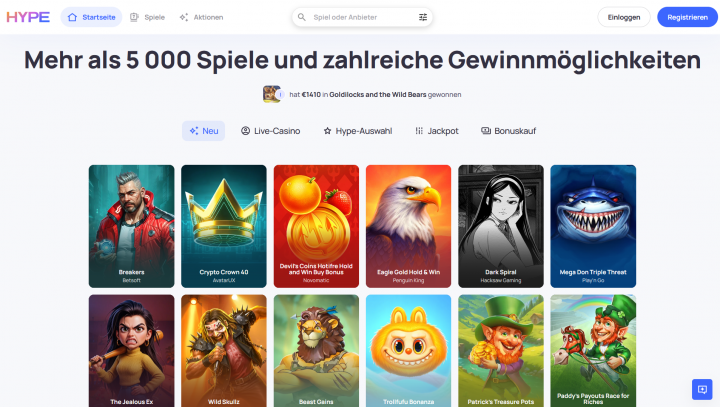Select the Neu category tab
This screenshot has width=720, height=407.
coord(203,131)
